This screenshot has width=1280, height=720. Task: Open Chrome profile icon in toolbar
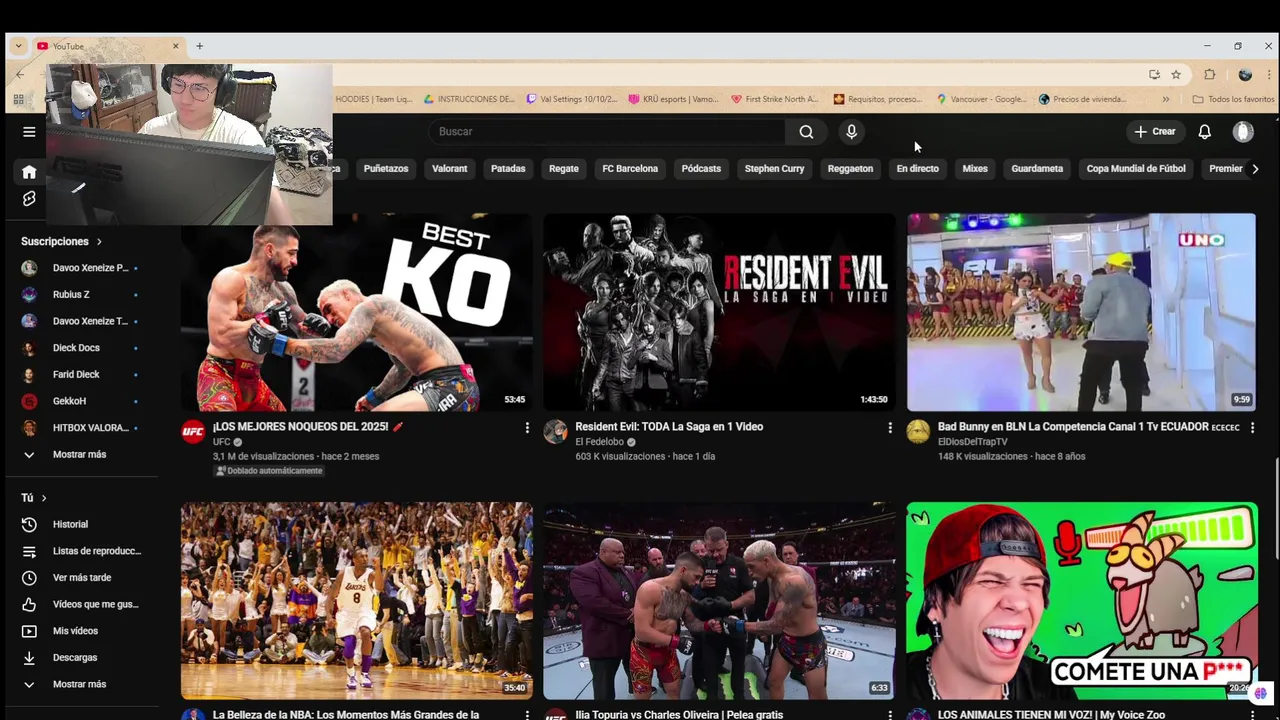(1245, 74)
